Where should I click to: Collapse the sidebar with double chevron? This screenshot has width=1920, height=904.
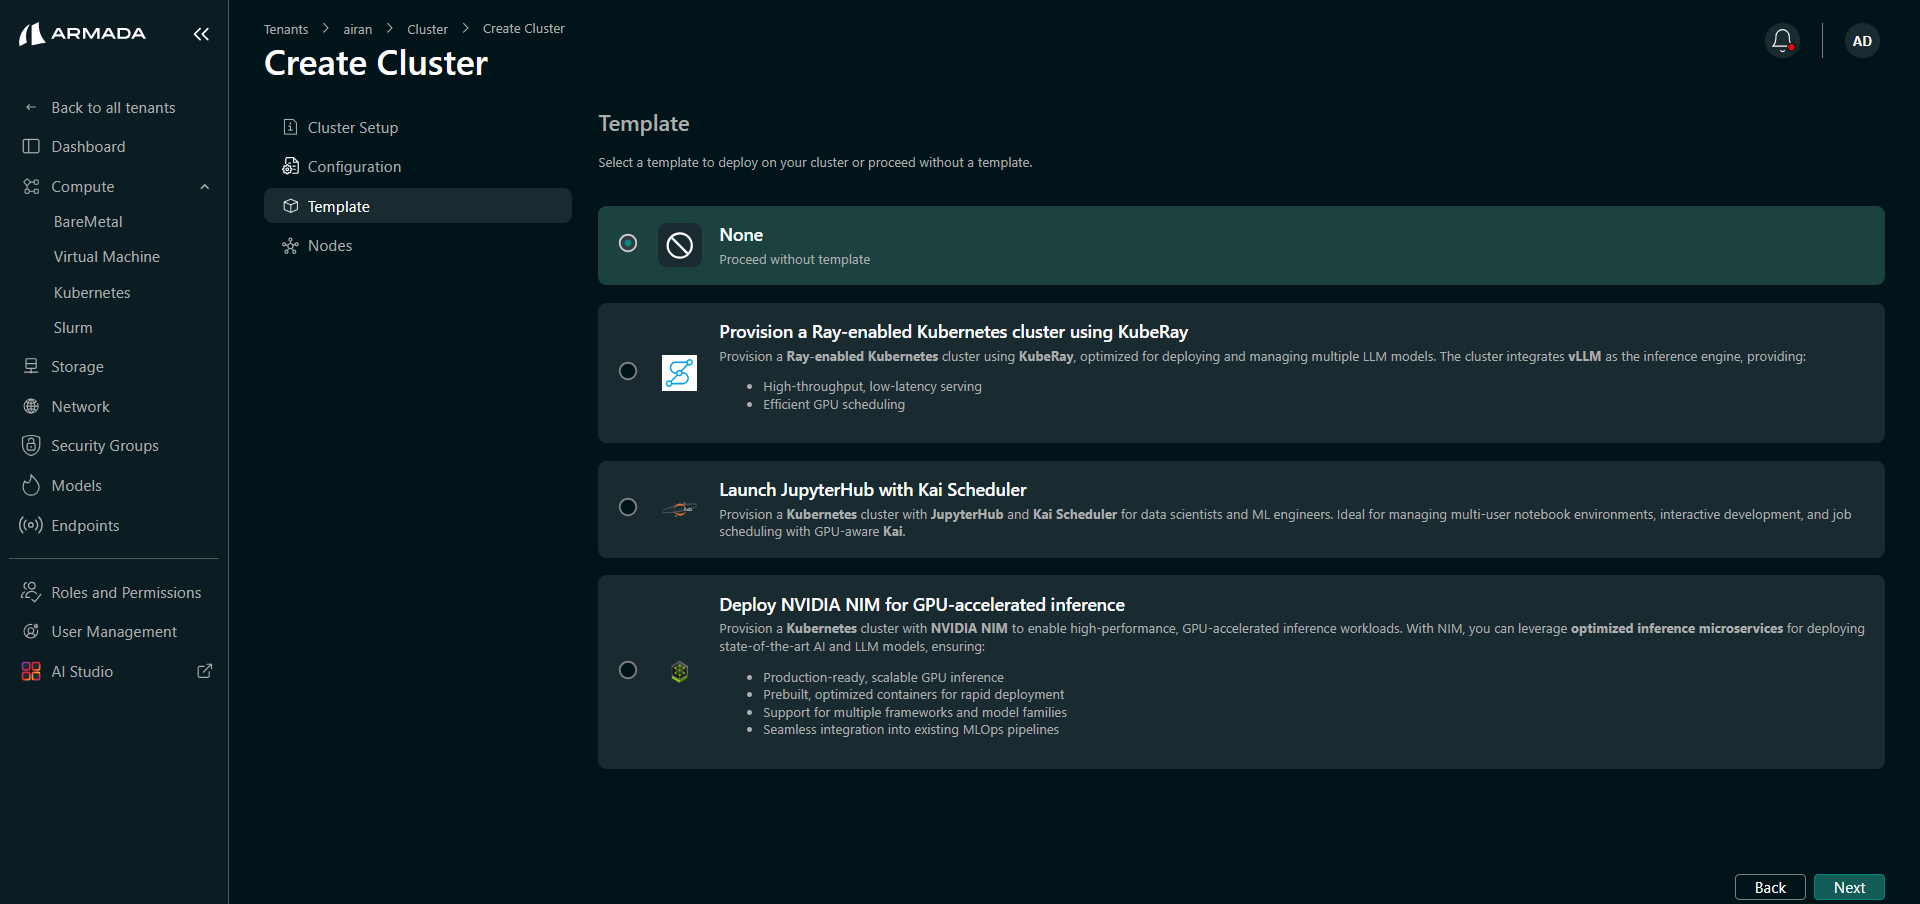(x=201, y=33)
